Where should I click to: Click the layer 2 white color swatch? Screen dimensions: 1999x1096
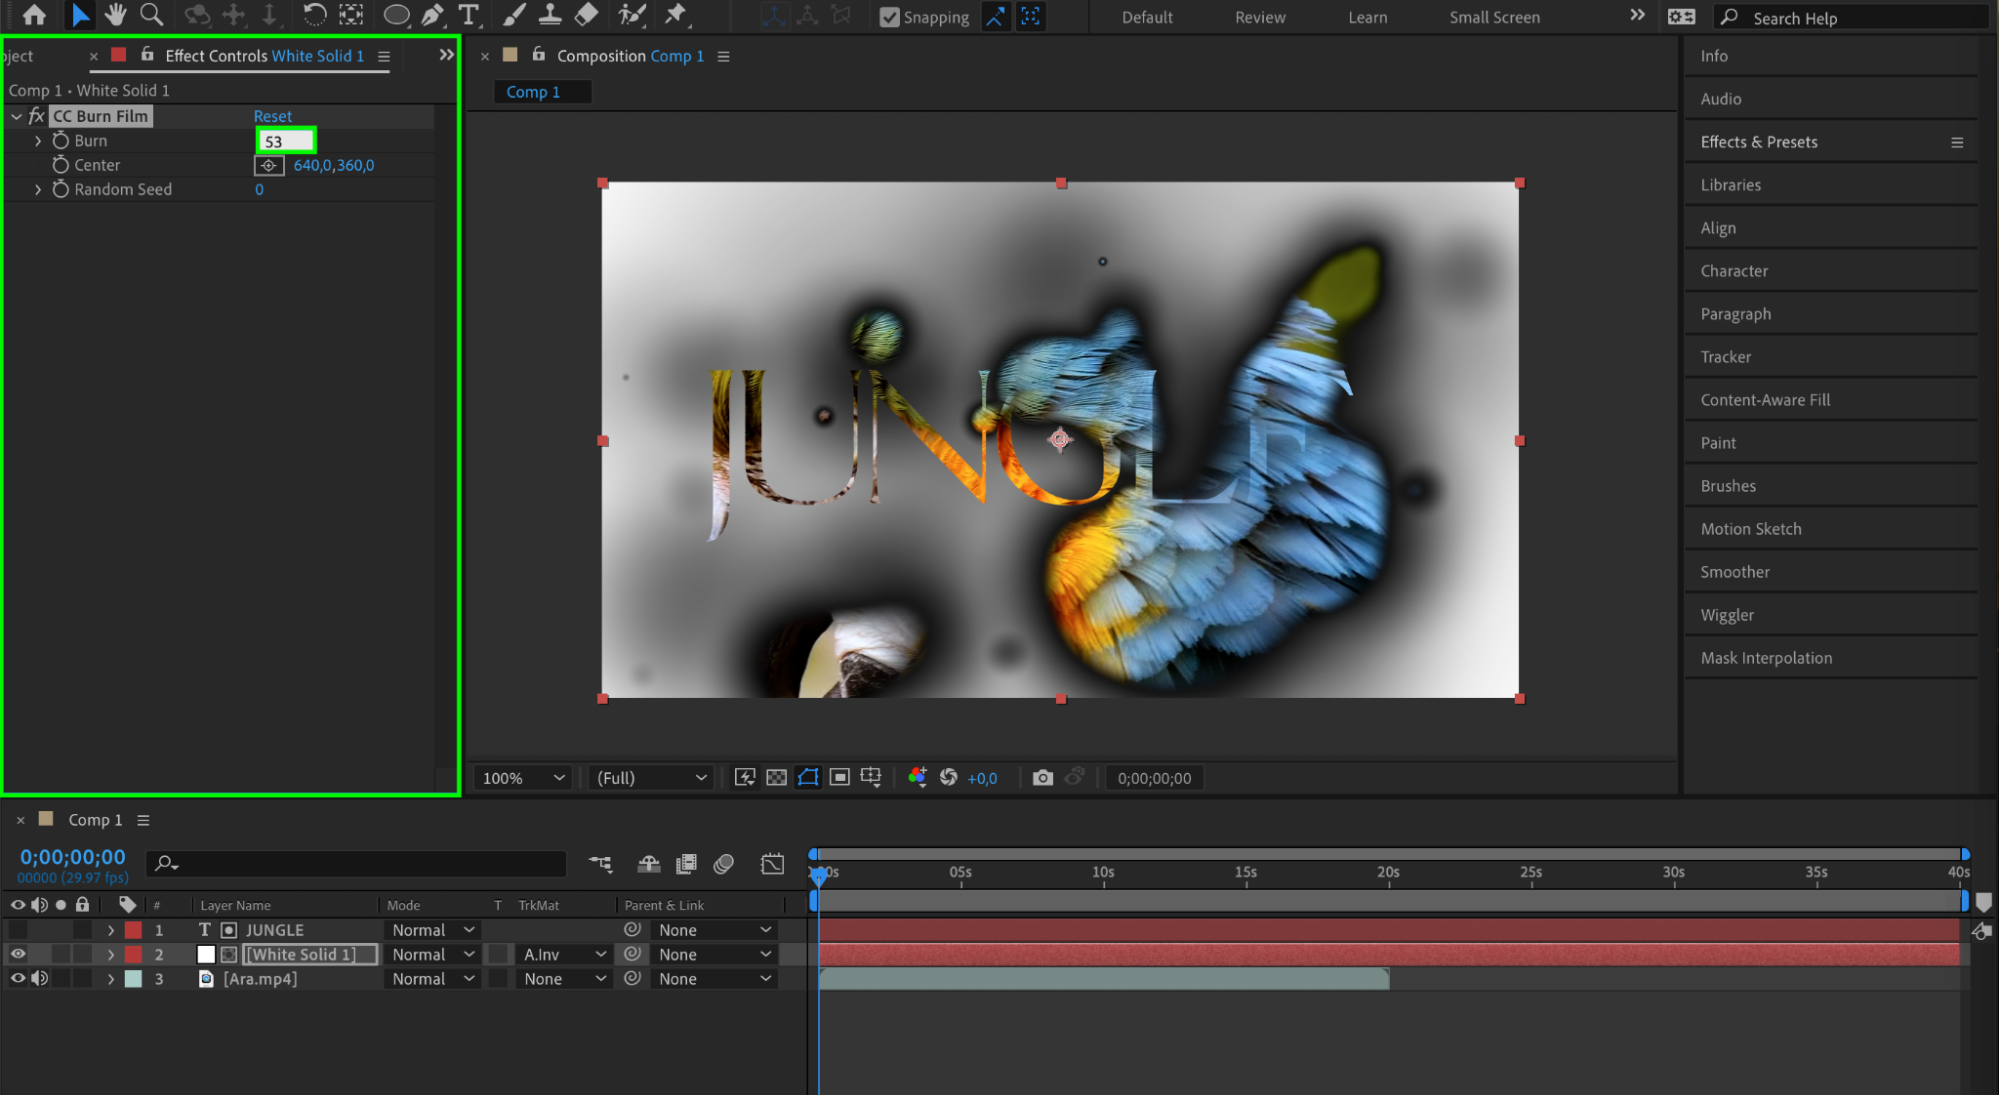point(206,955)
